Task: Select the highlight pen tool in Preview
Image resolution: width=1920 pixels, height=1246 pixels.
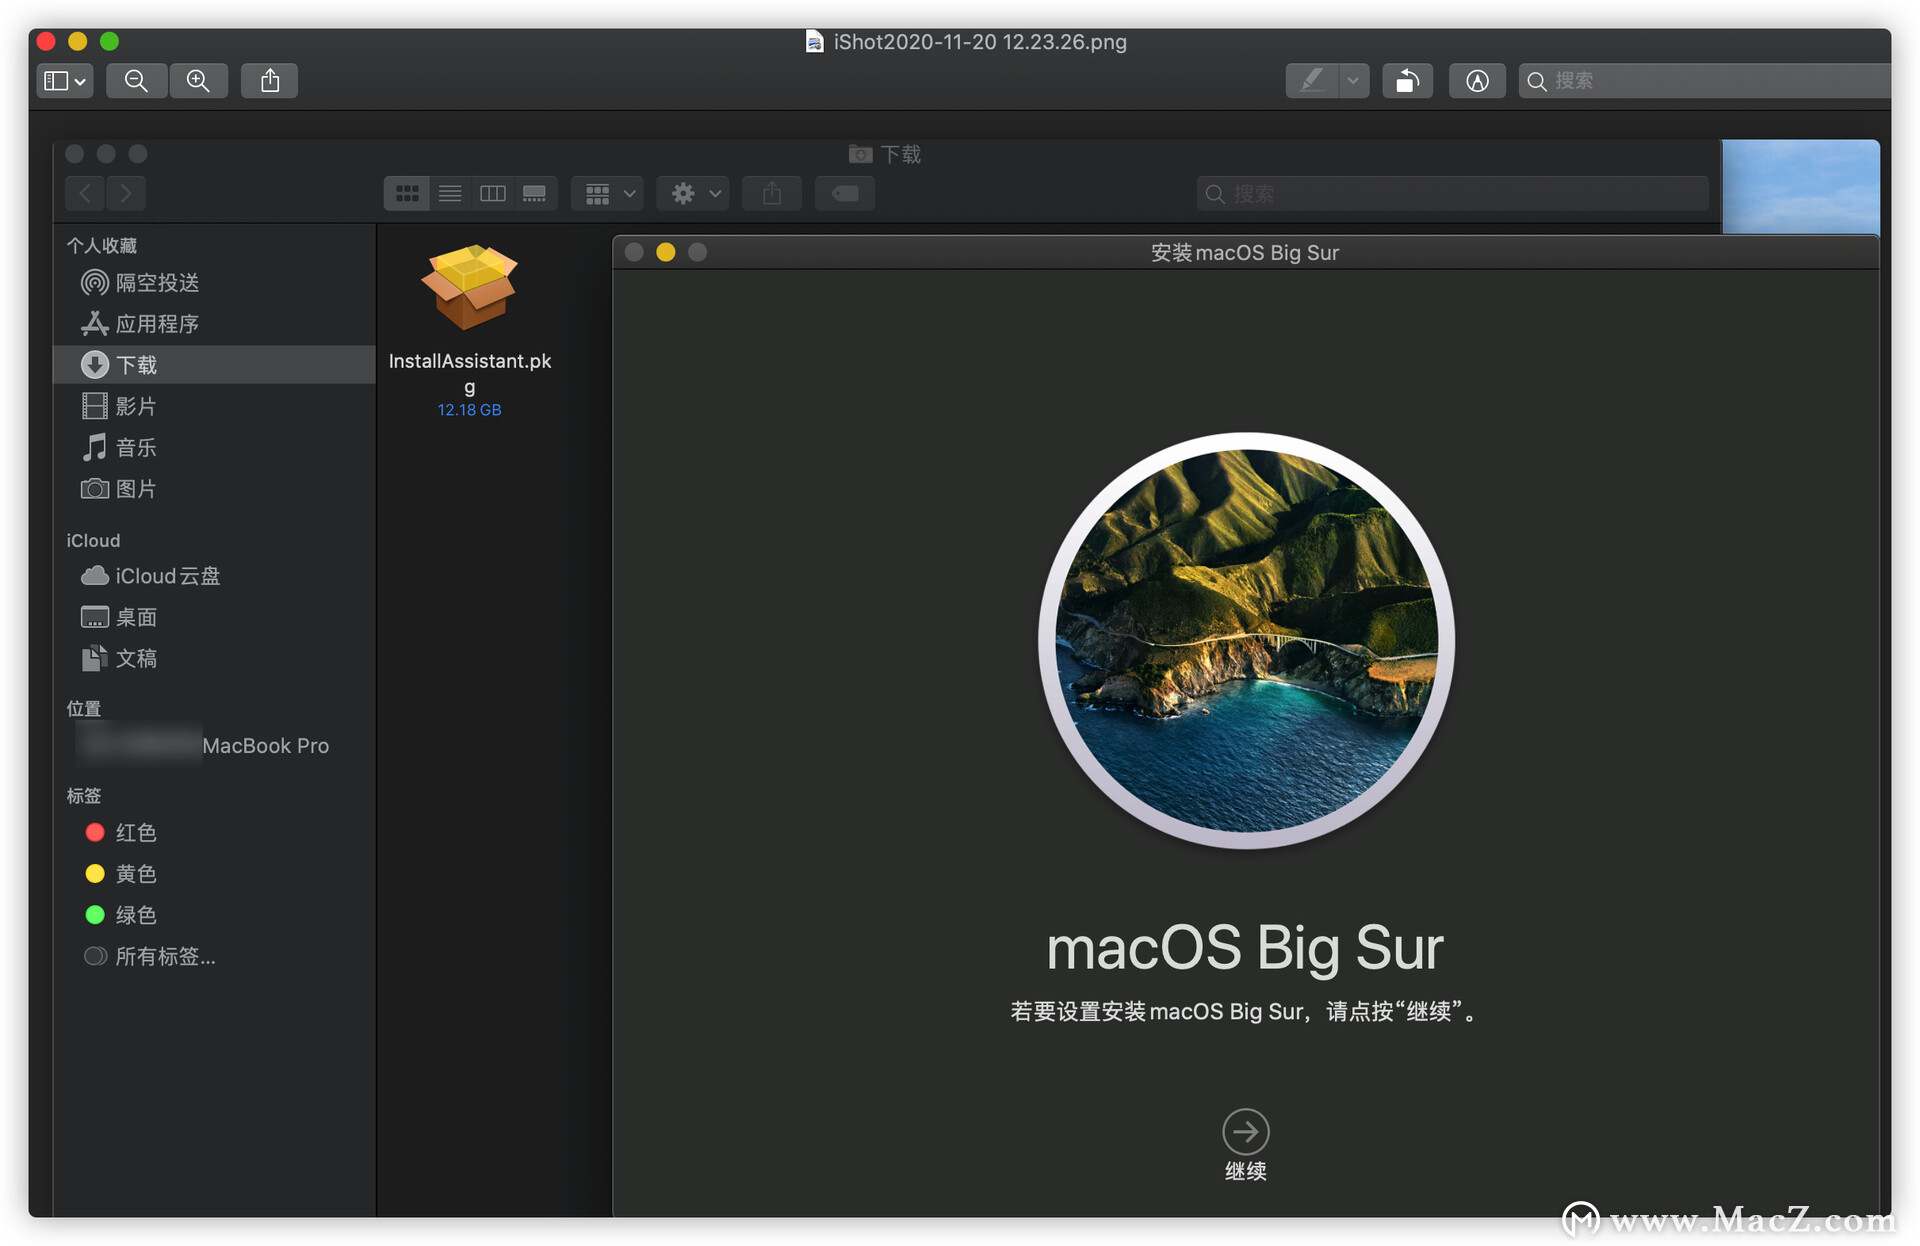Action: point(1311,81)
